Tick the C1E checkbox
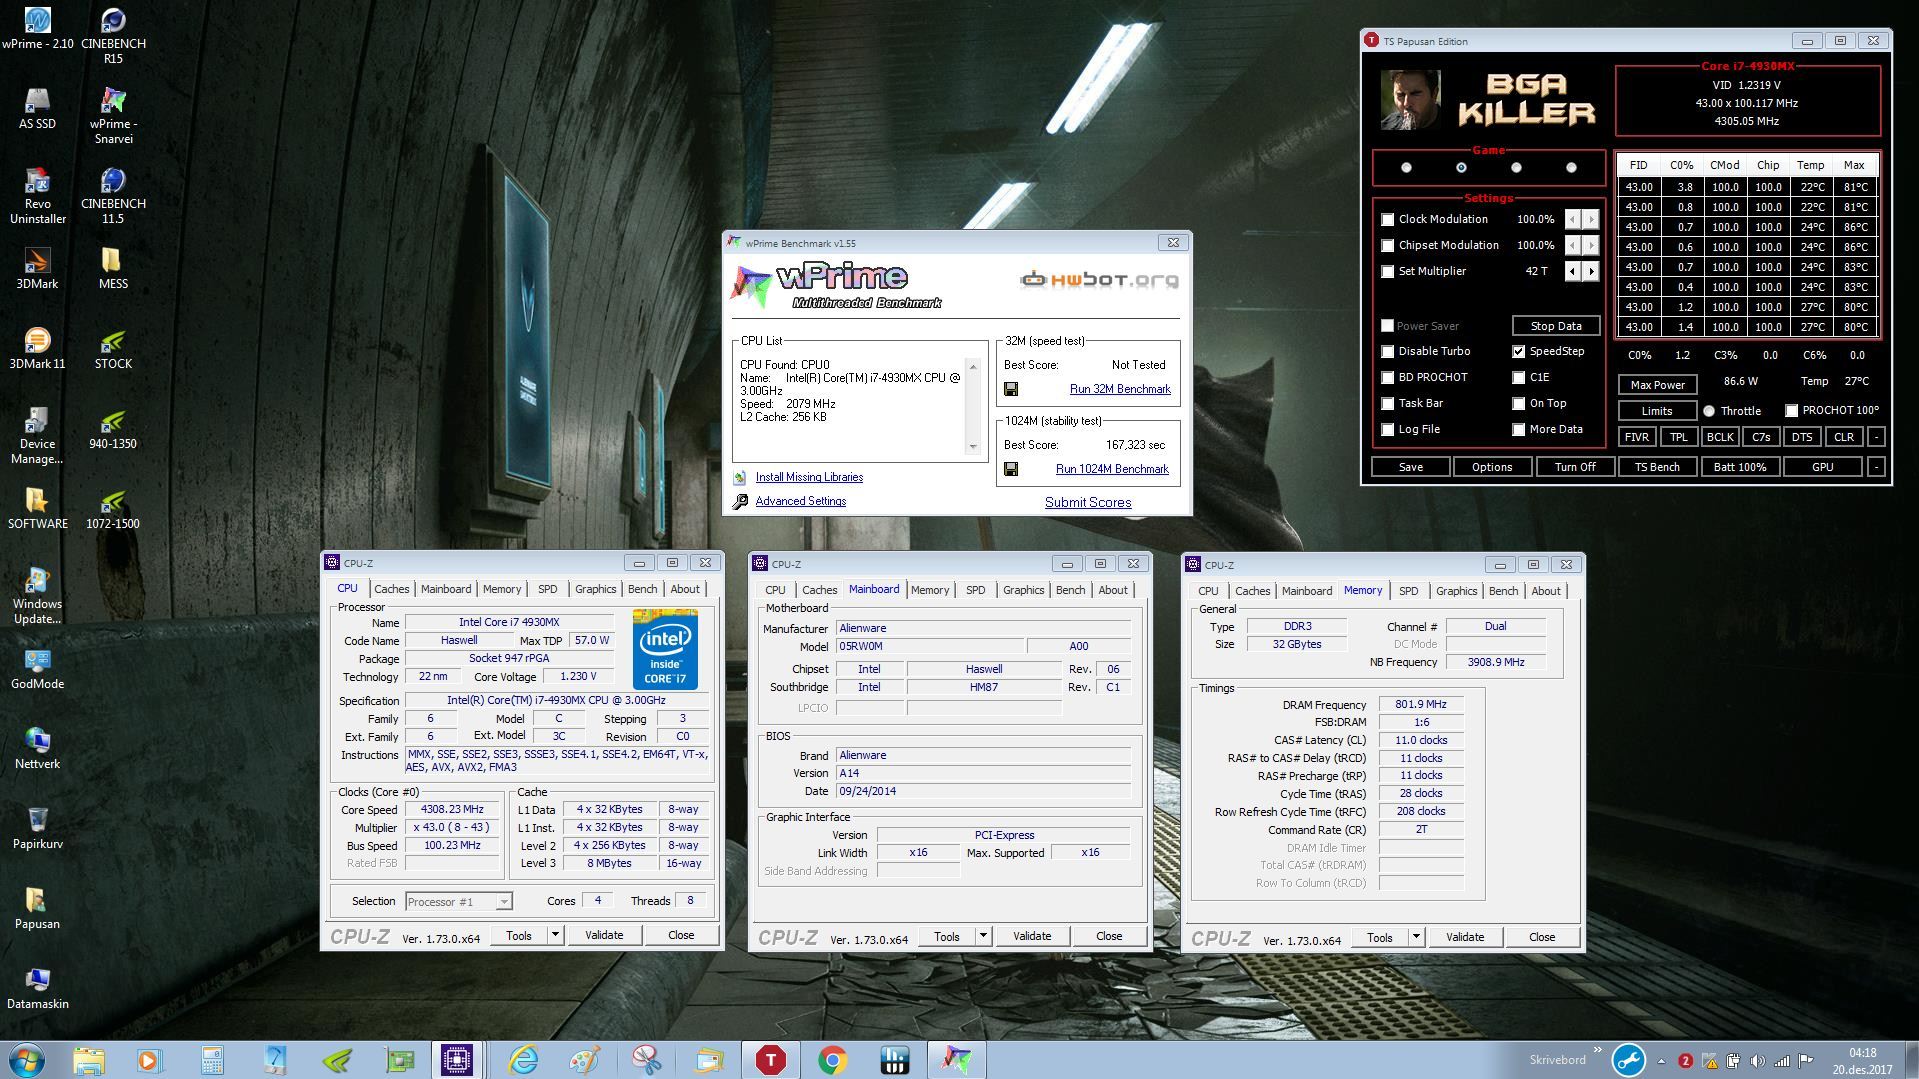This screenshot has height=1079, width=1919. point(1519,377)
